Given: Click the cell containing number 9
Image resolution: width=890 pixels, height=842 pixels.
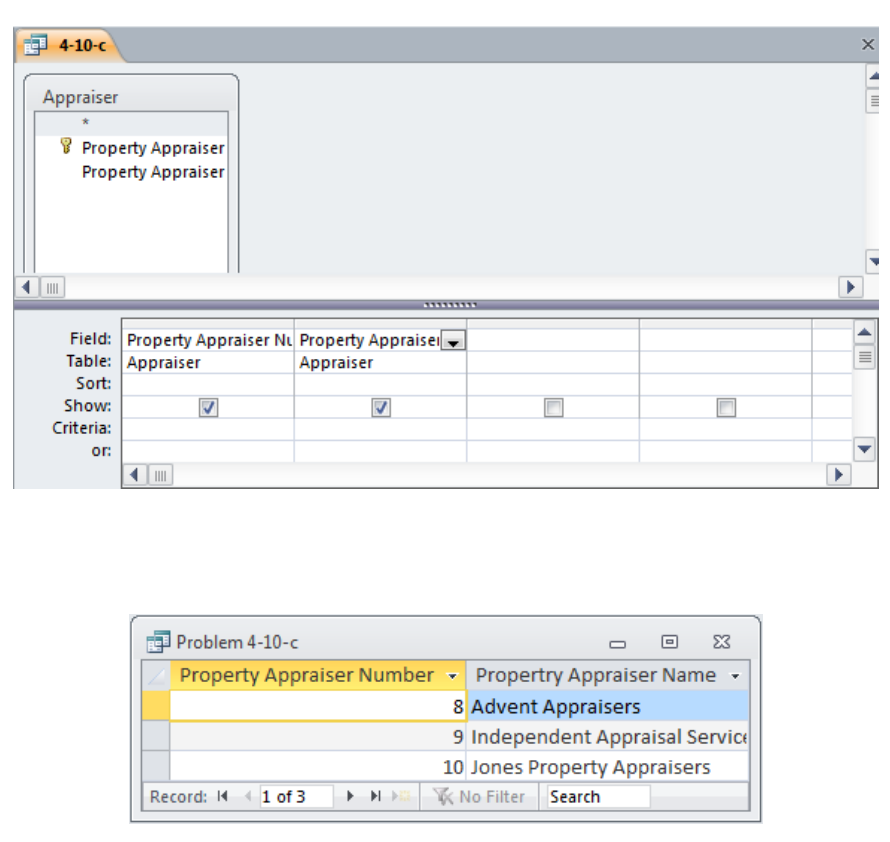Looking at the screenshot, I should tap(318, 736).
